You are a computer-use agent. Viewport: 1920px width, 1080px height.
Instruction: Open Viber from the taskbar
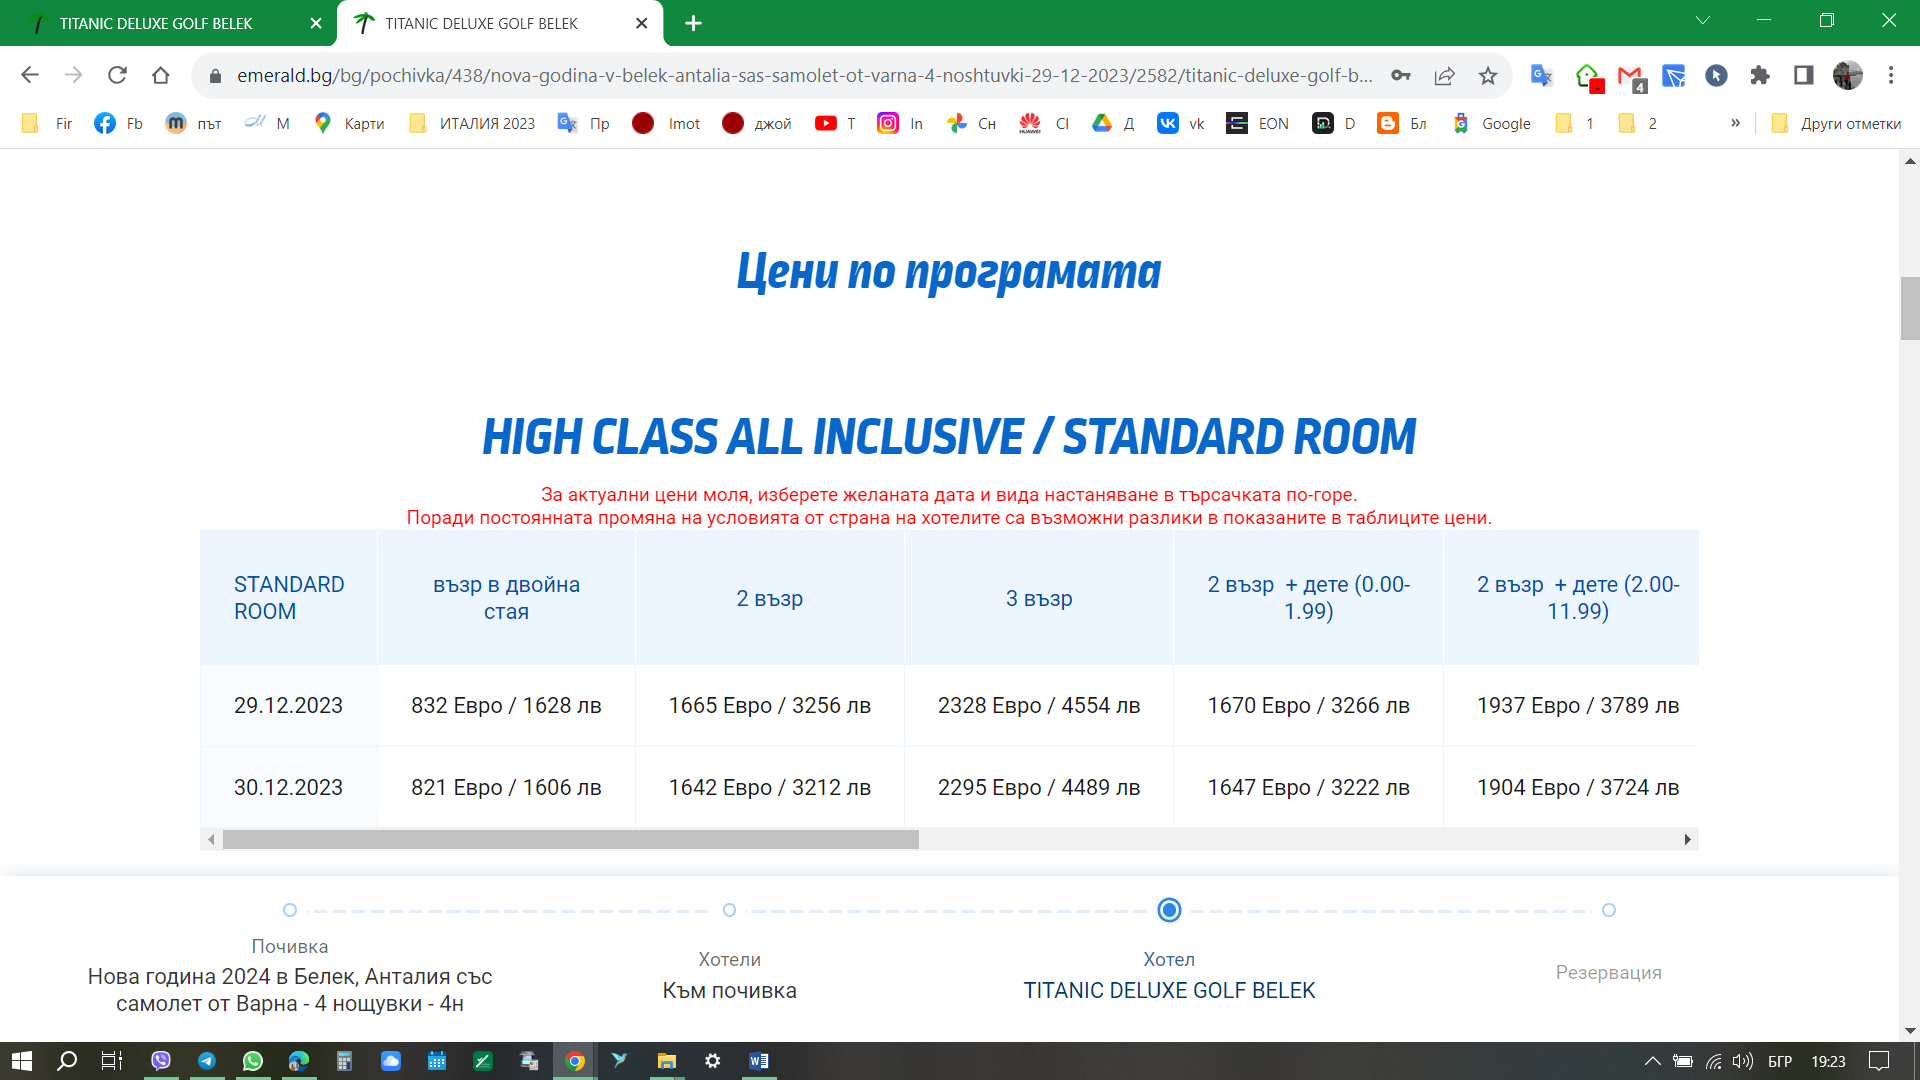pyautogui.click(x=161, y=1061)
